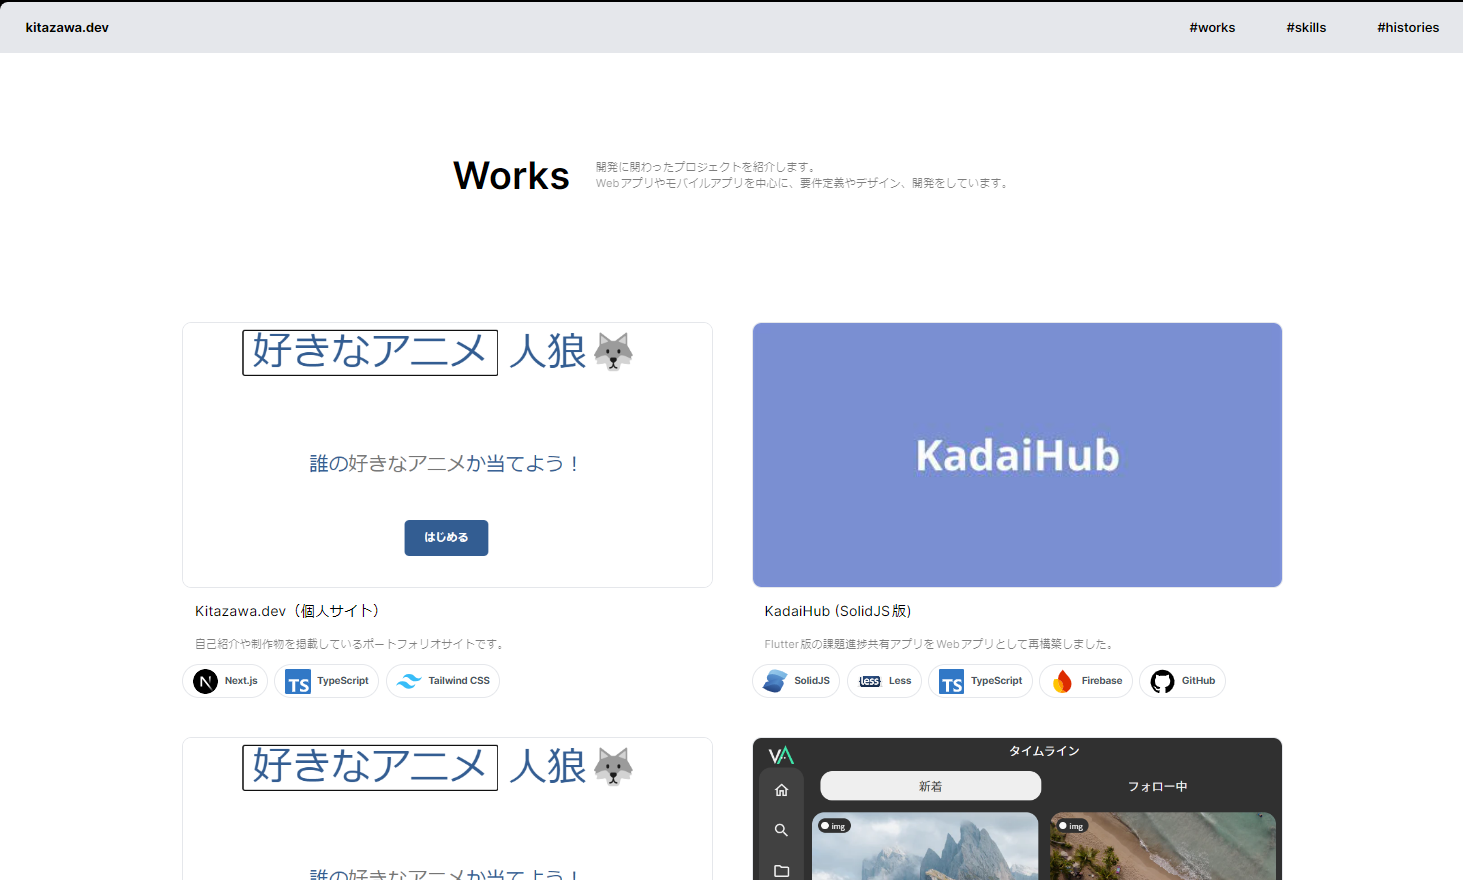Image resolution: width=1463 pixels, height=880 pixels.
Task: Click the 好きなアニメ boxed title in first card
Action: (370, 352)
